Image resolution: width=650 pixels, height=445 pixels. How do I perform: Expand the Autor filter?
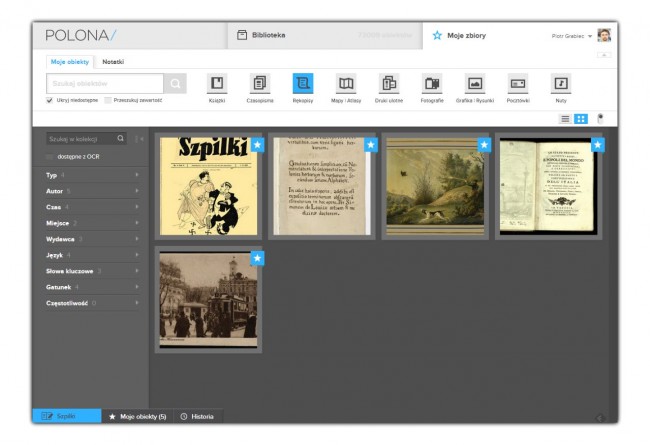pos(92,191)
